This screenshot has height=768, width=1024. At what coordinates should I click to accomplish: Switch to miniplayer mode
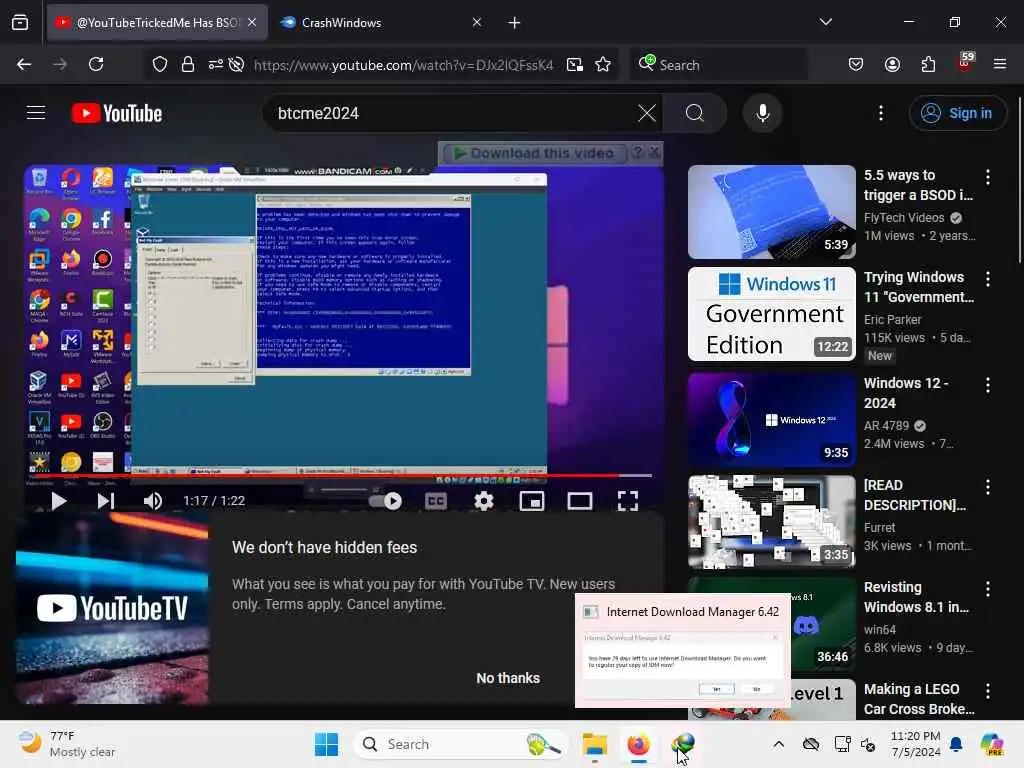pyautogui.click(x=532, y=501)
